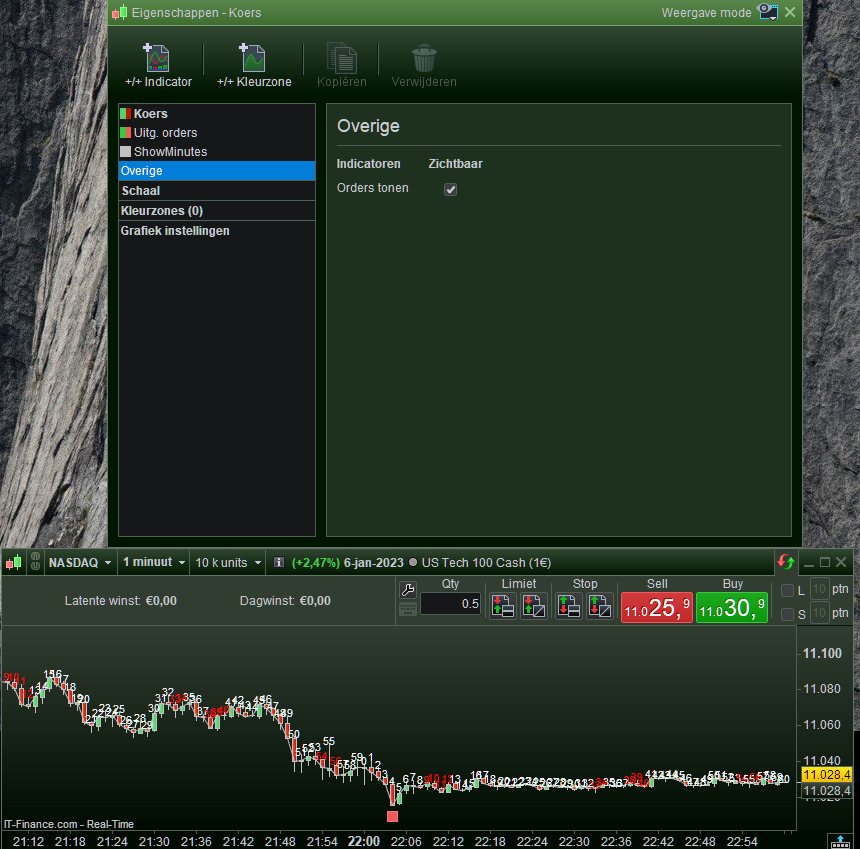Close the Eigenschappen - Koers dialog
The image size is (860, 849).
pos(790,12)
